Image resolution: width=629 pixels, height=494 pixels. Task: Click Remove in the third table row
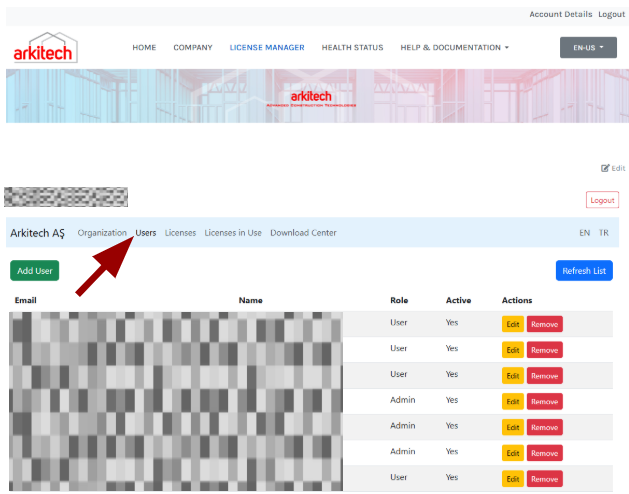[x=544, y=376]
